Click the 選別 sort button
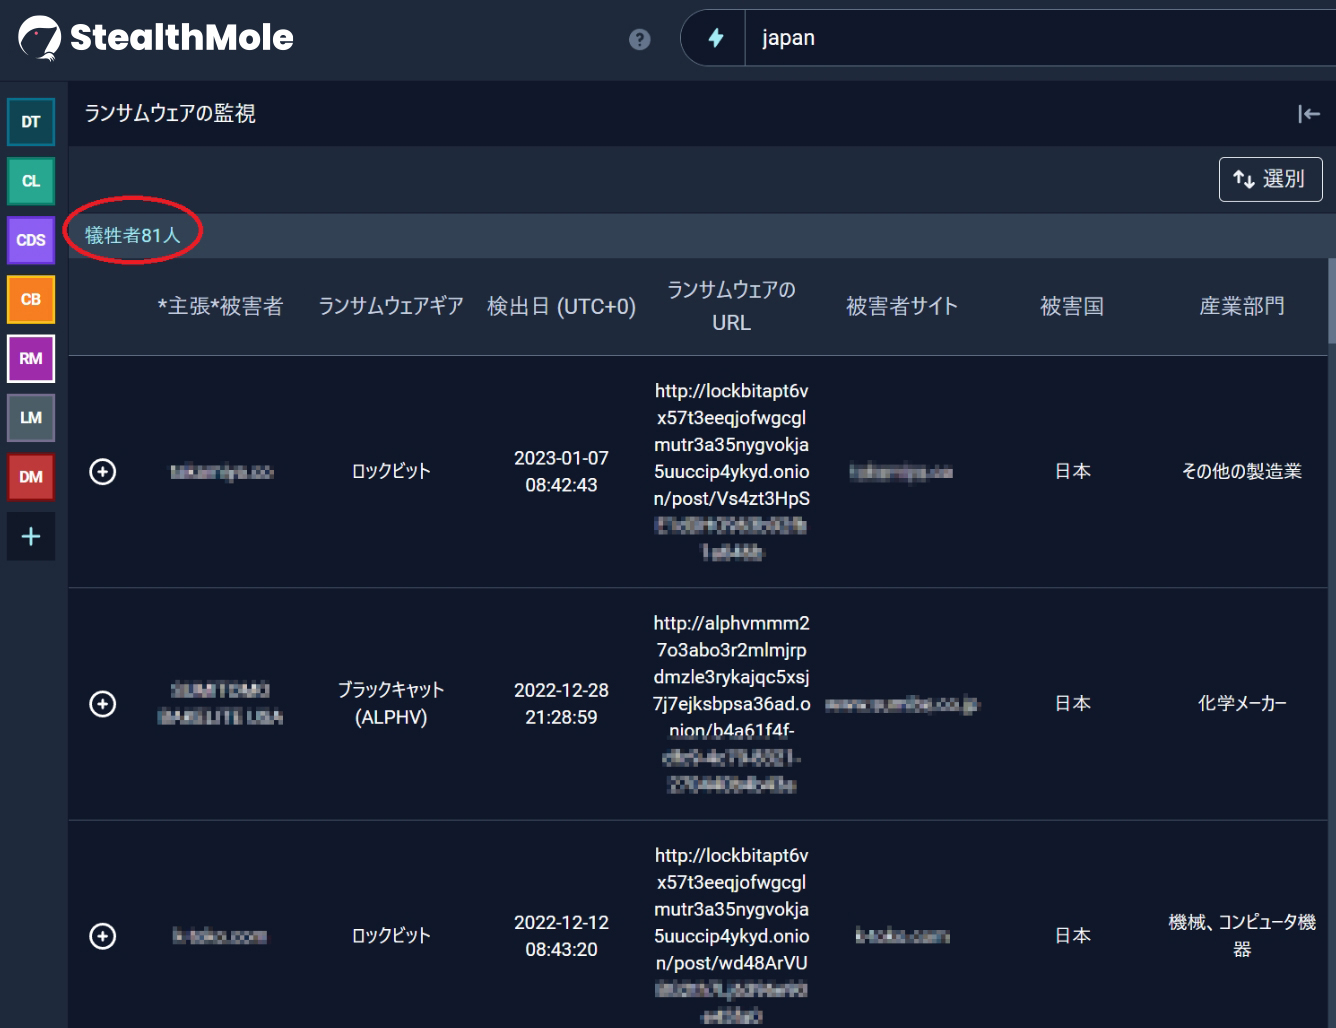Screen dimensions: 1336x1028 point(1270,179)
